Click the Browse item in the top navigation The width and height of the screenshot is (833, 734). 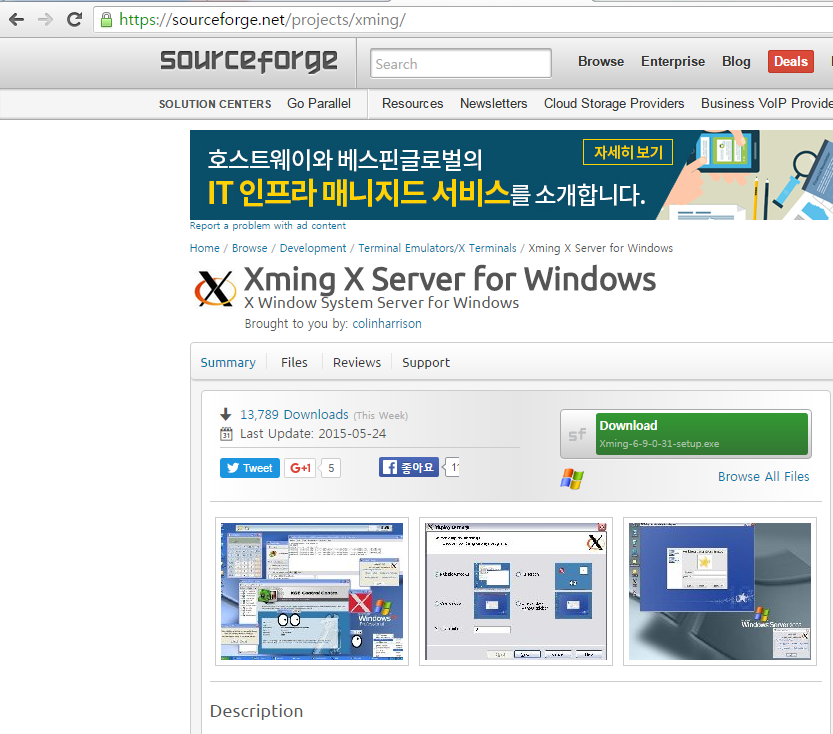pos(600,61)
